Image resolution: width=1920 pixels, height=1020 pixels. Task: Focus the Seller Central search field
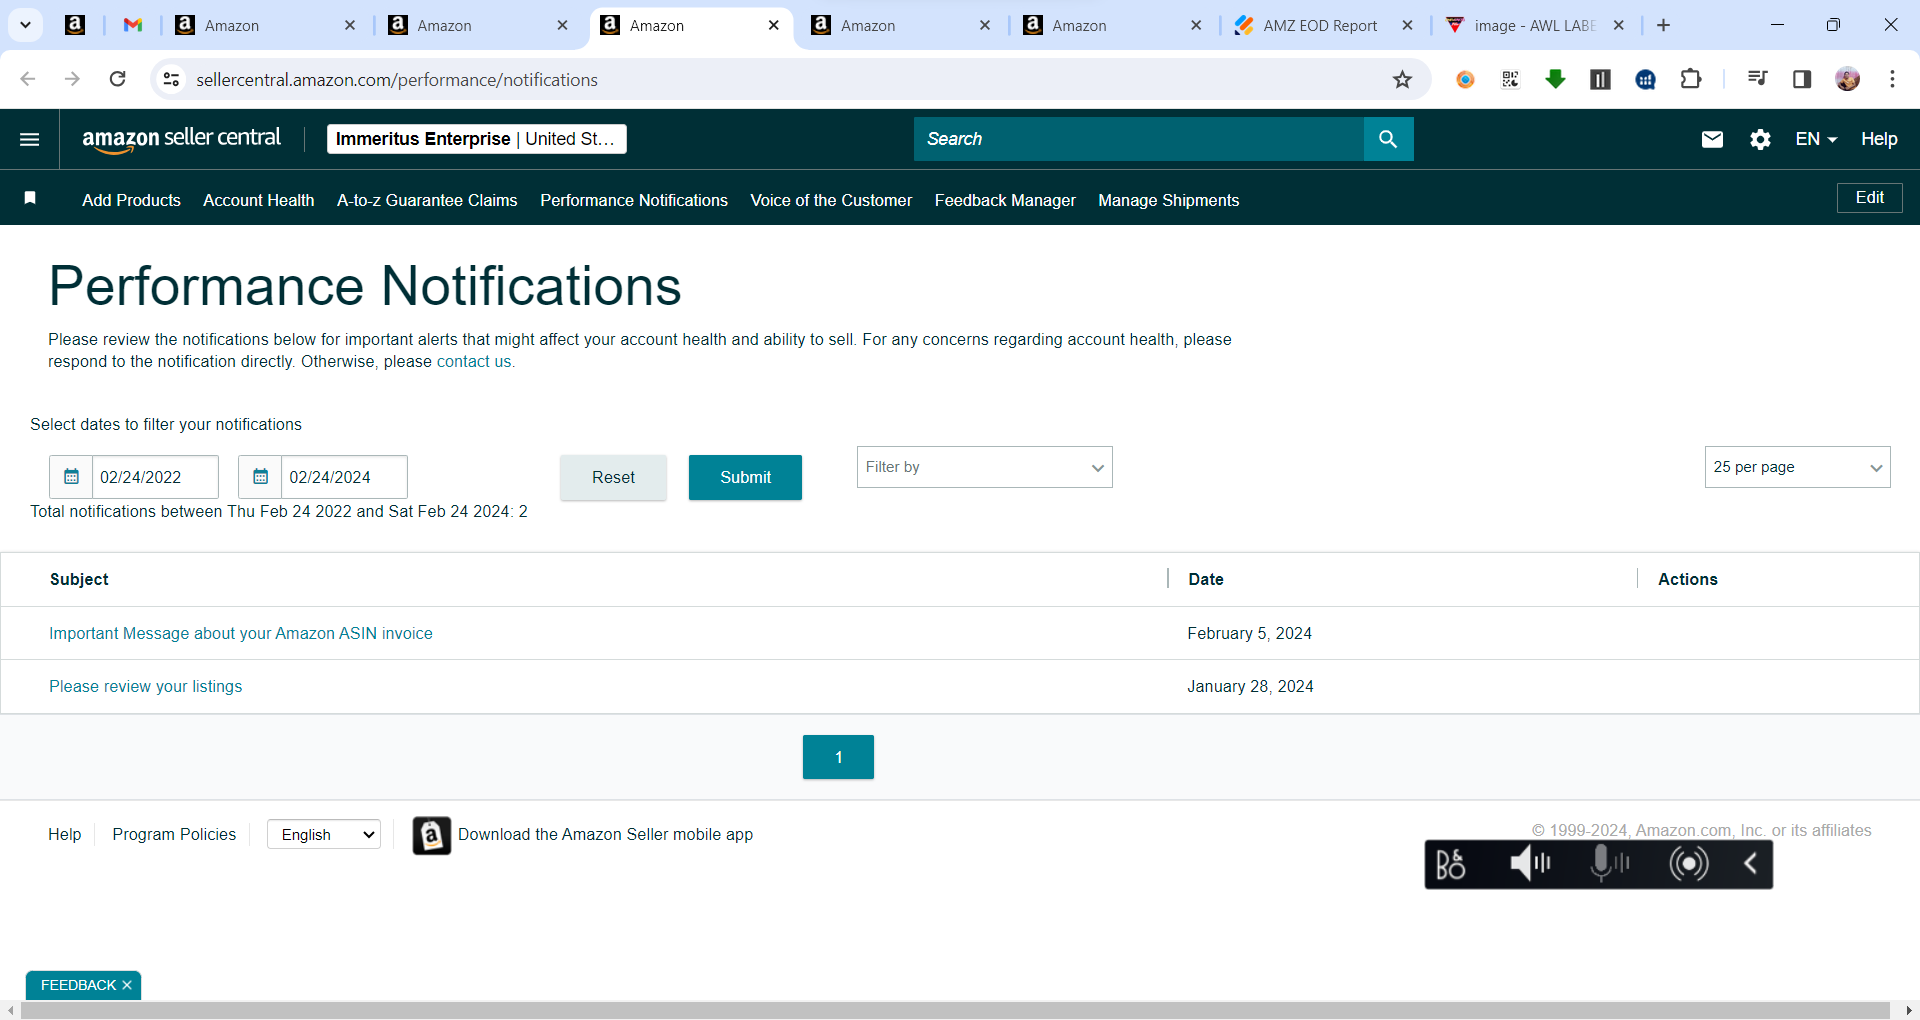pos(1139,139)
